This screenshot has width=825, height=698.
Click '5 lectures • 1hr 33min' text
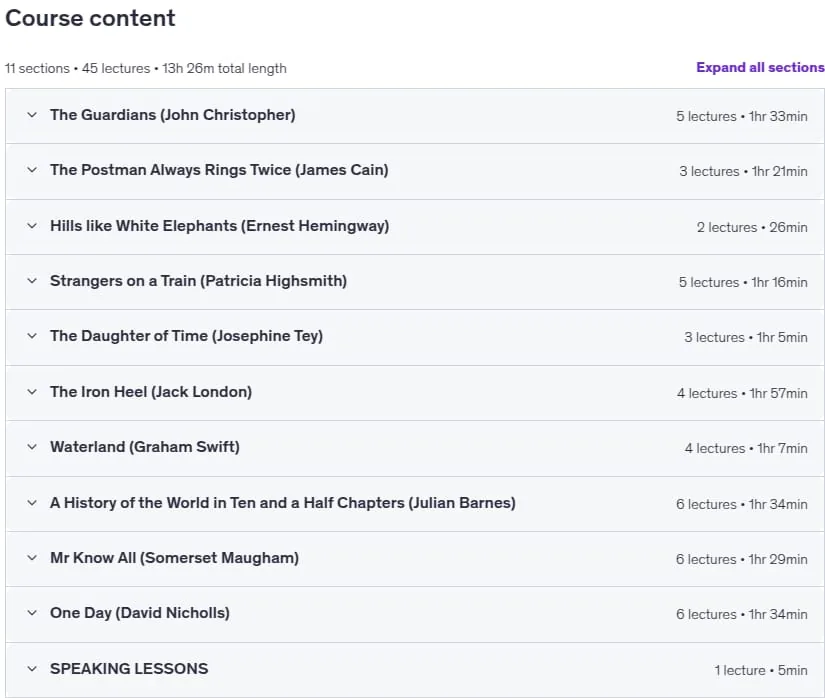point(741,116)
